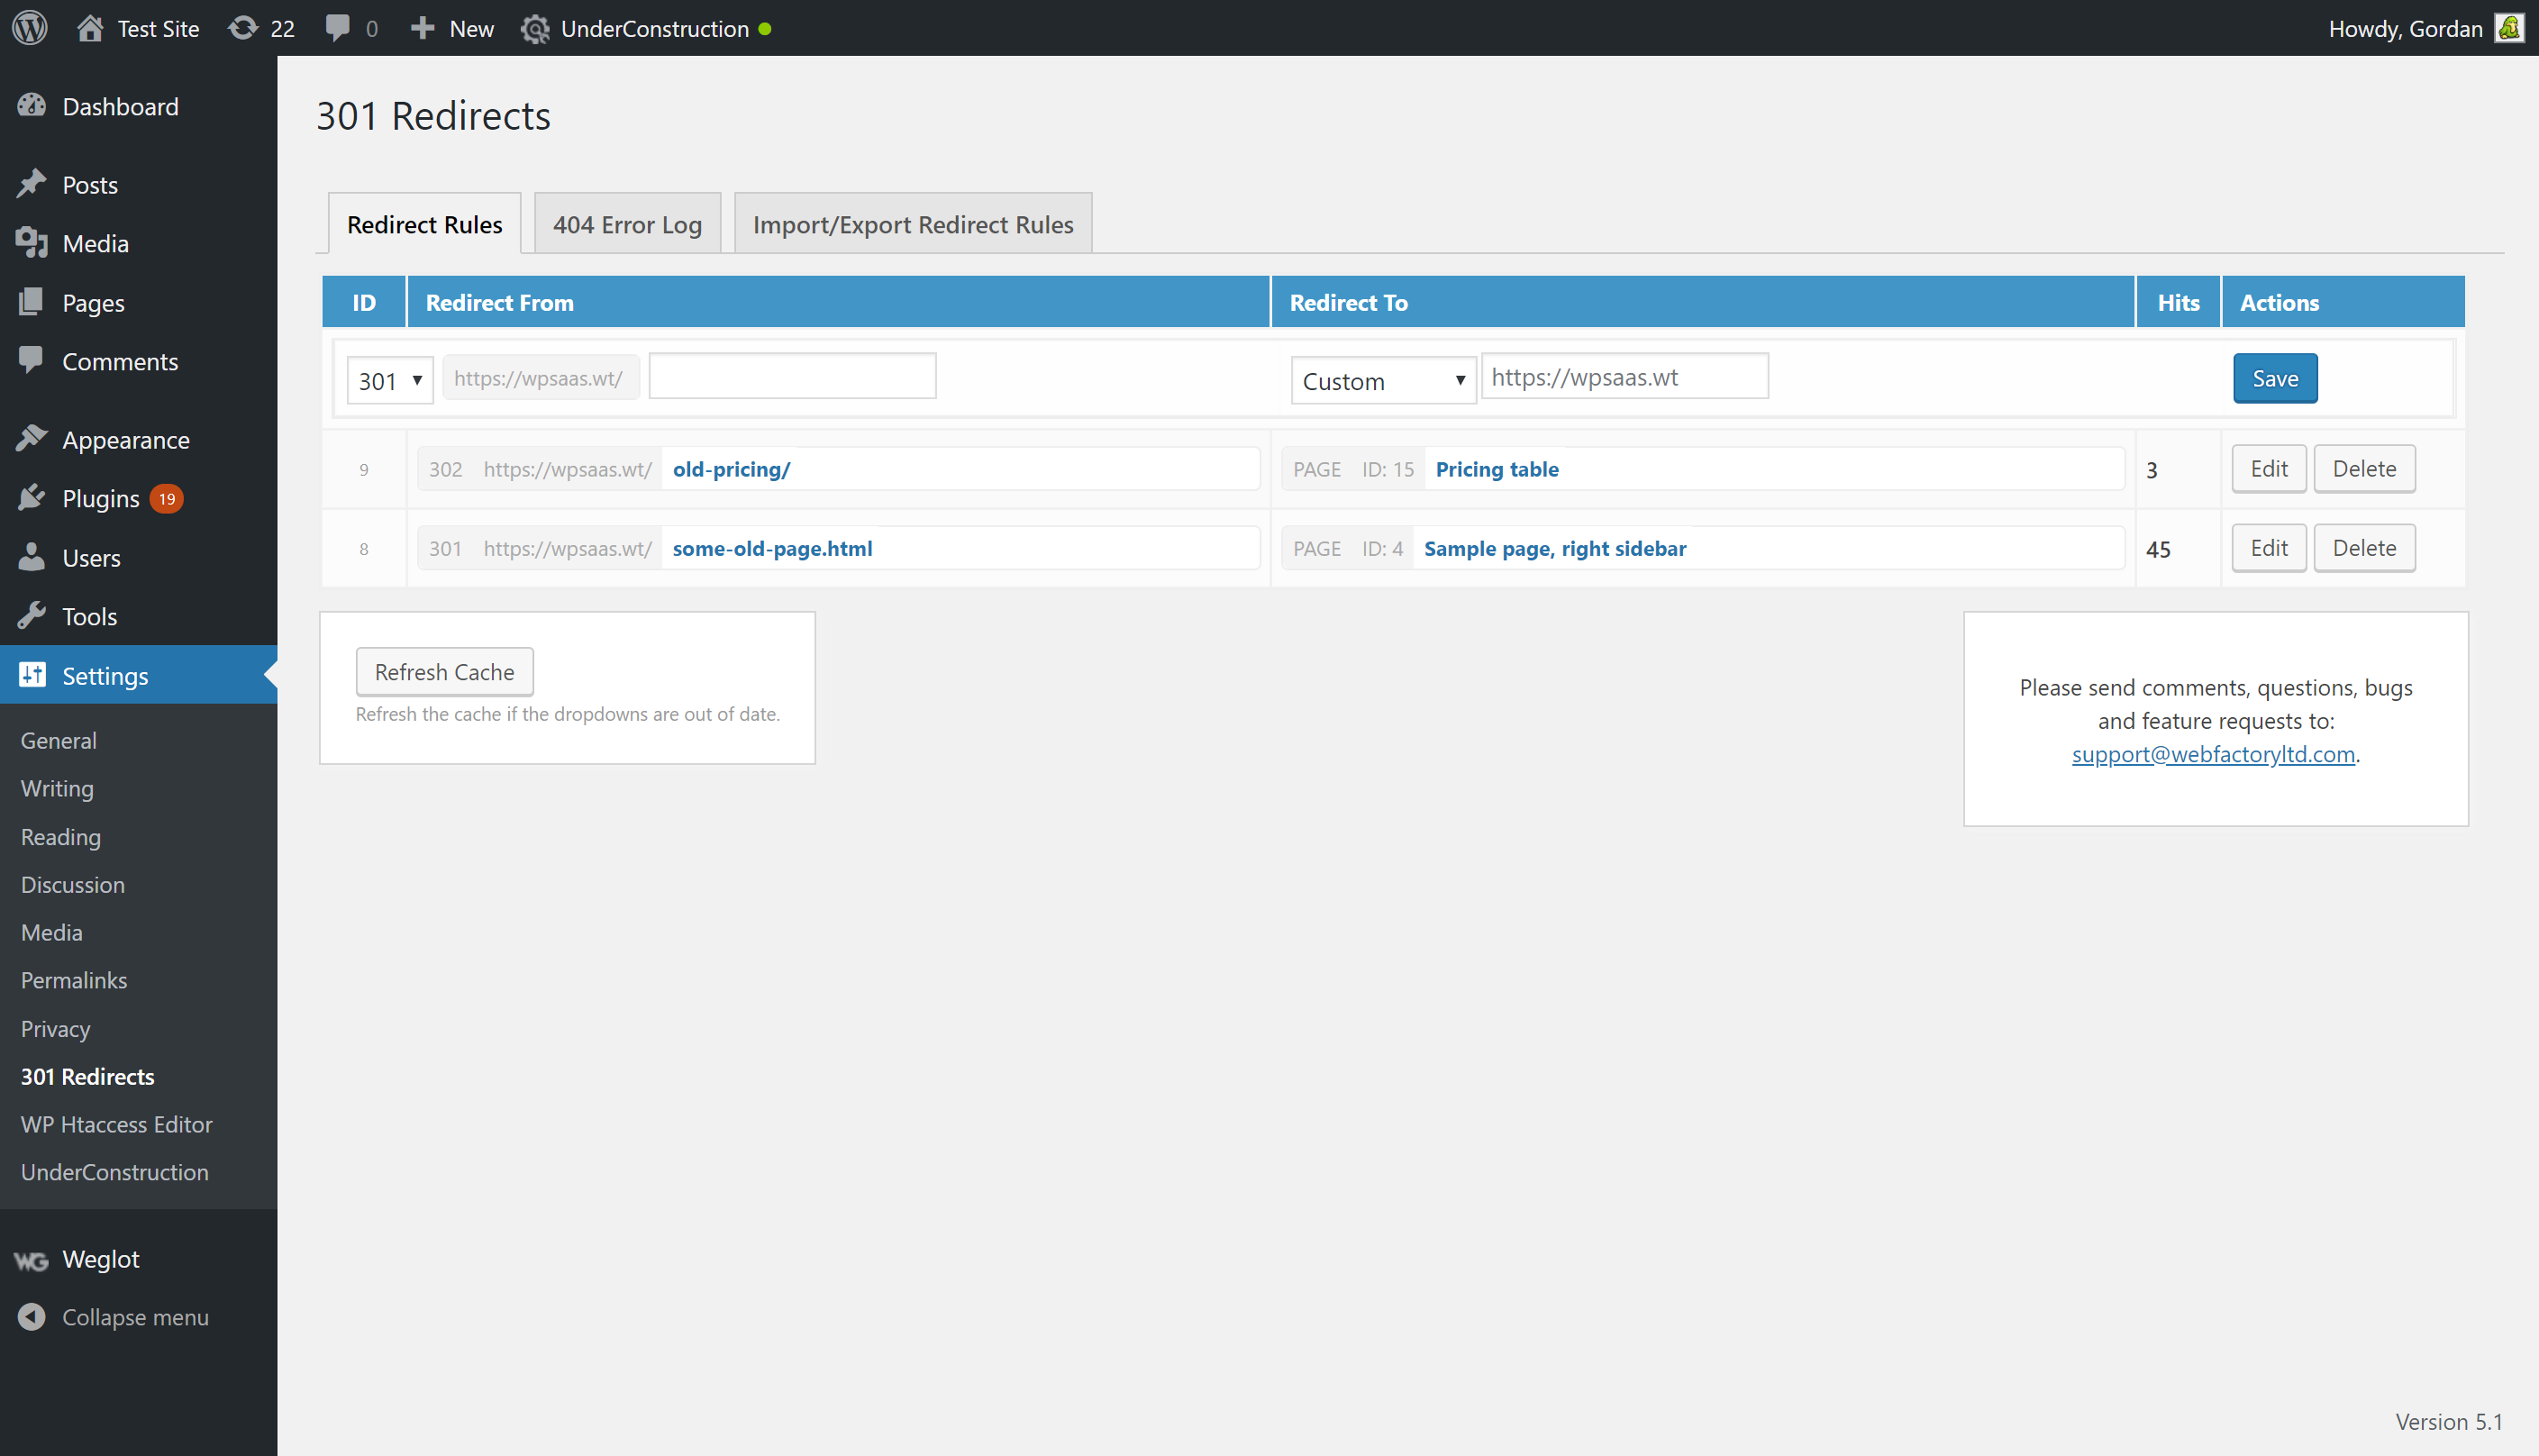
Task: Click Delete on some-old-page.html redirect
Action: [2363, 548]
